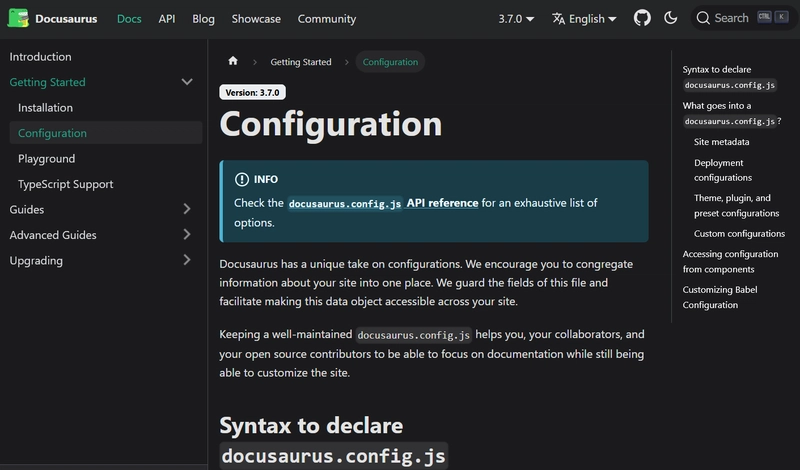Toggle dark mode with moon icon

point(670,18)
